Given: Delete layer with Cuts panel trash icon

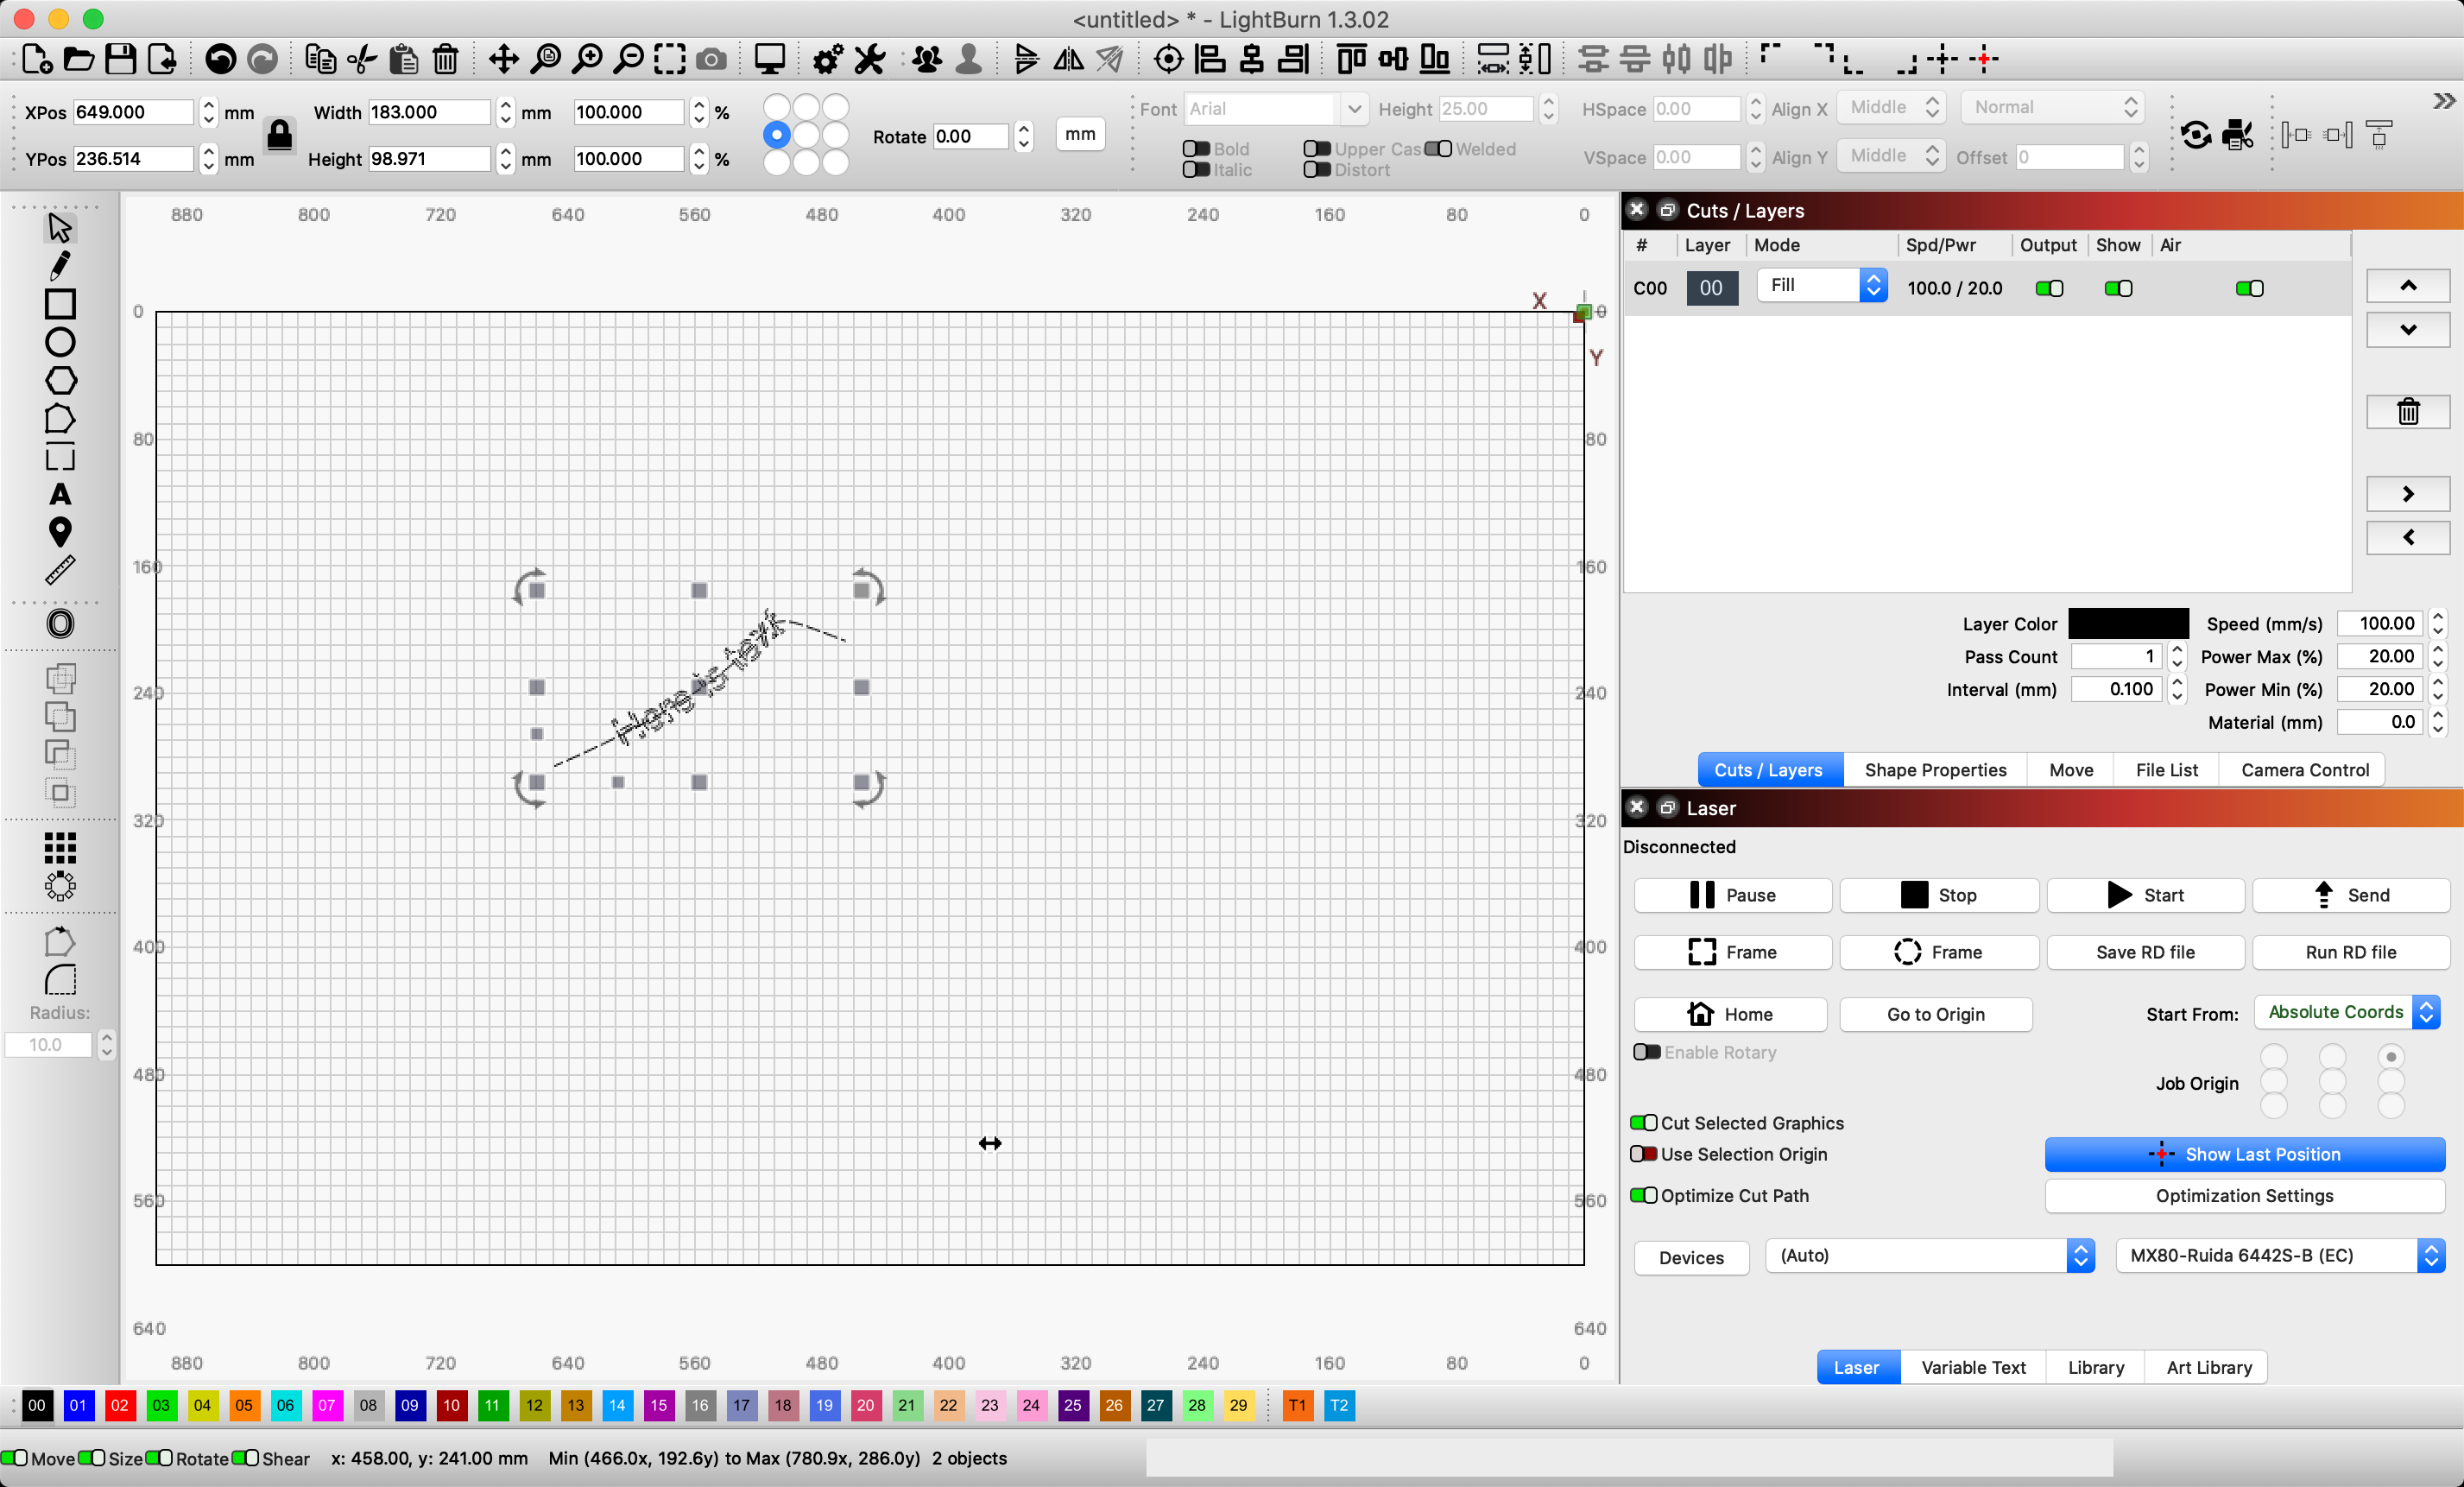Looking at the screenshot, I should tap(2408, 411).
